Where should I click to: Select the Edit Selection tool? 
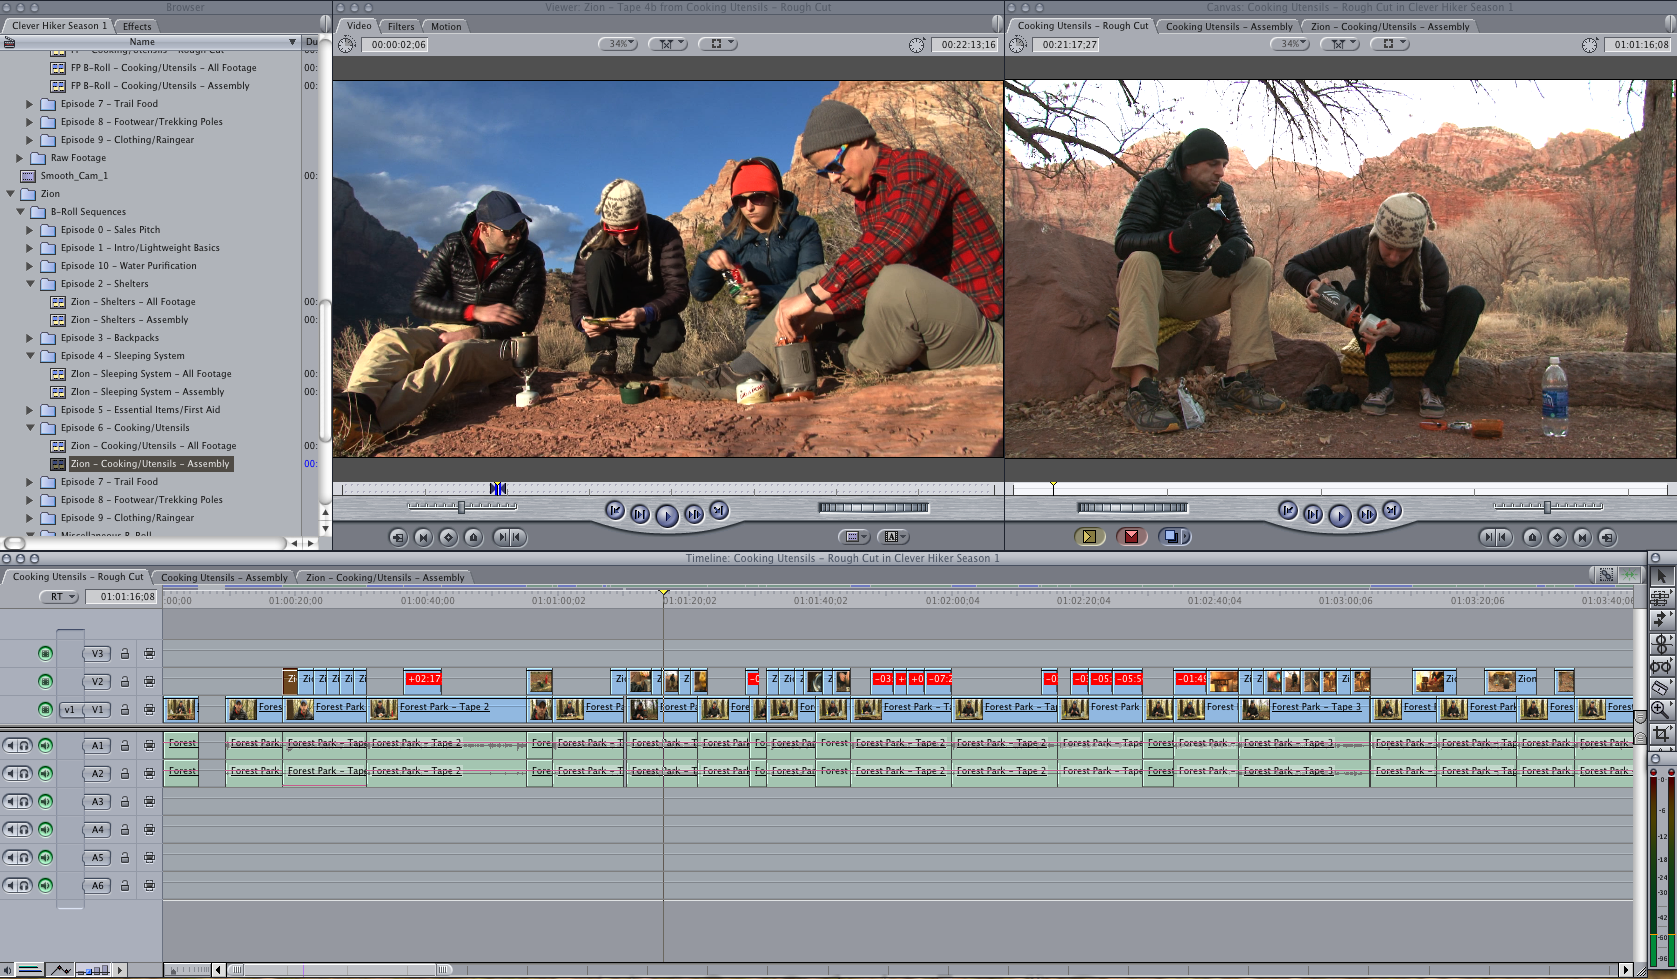1661,598
